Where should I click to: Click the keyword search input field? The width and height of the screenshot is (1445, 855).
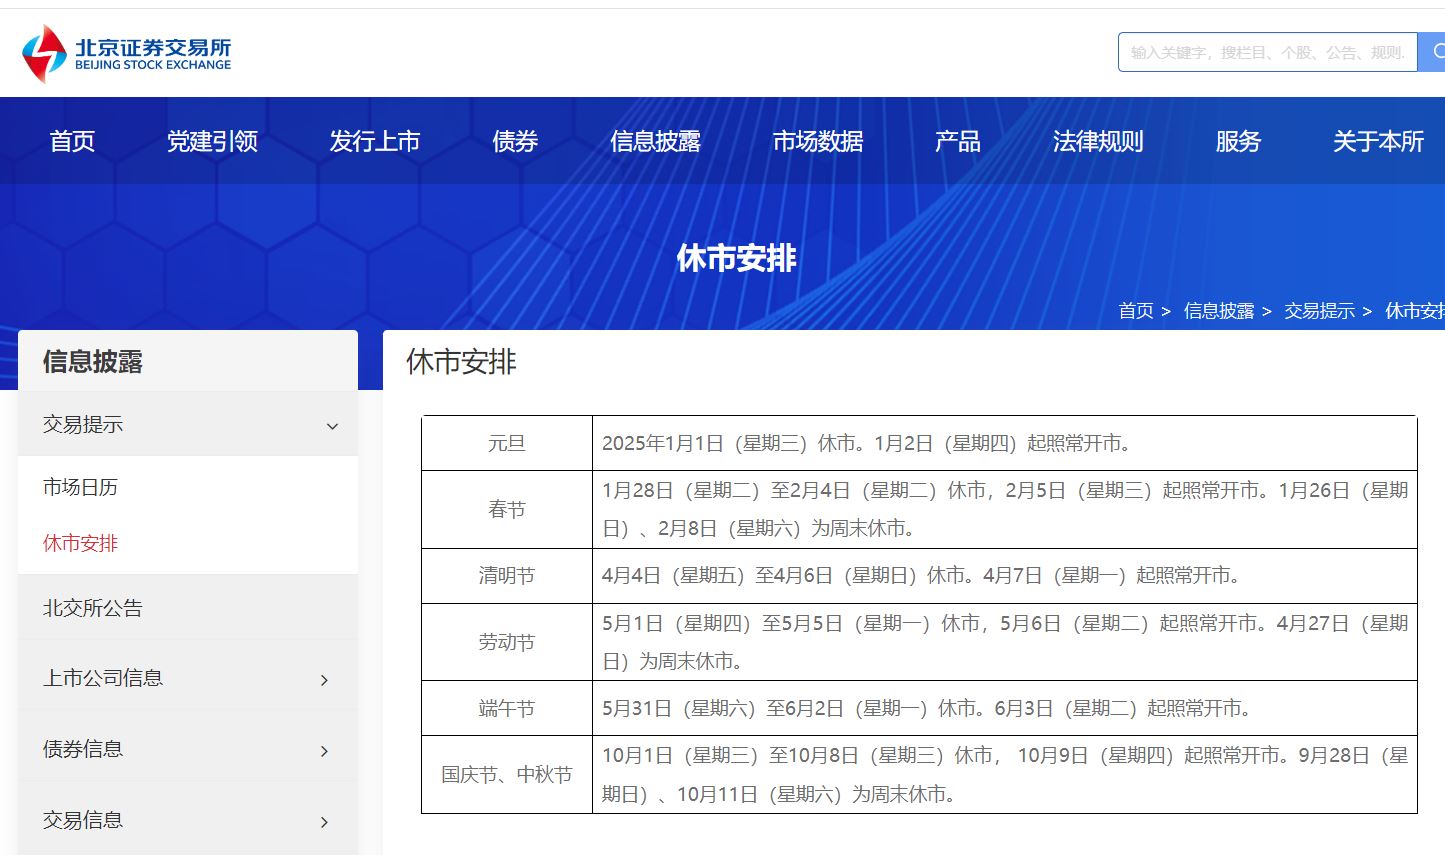tap(1265, 52)
